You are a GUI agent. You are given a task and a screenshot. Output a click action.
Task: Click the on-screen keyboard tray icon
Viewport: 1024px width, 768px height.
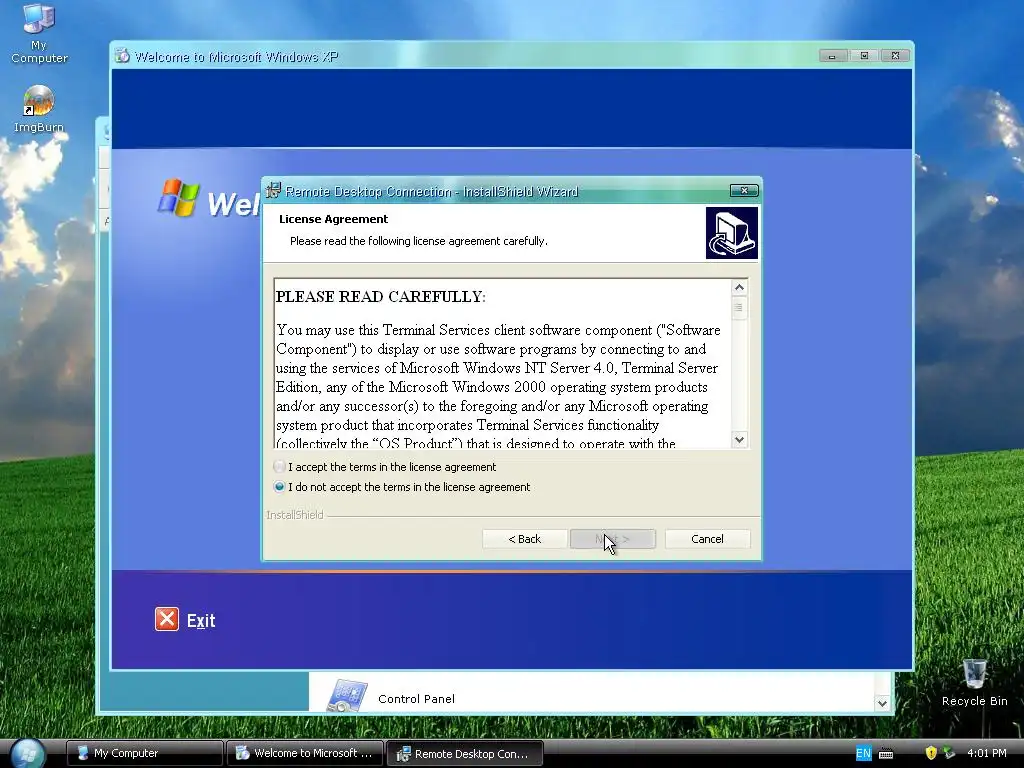[x=886, y=754]
